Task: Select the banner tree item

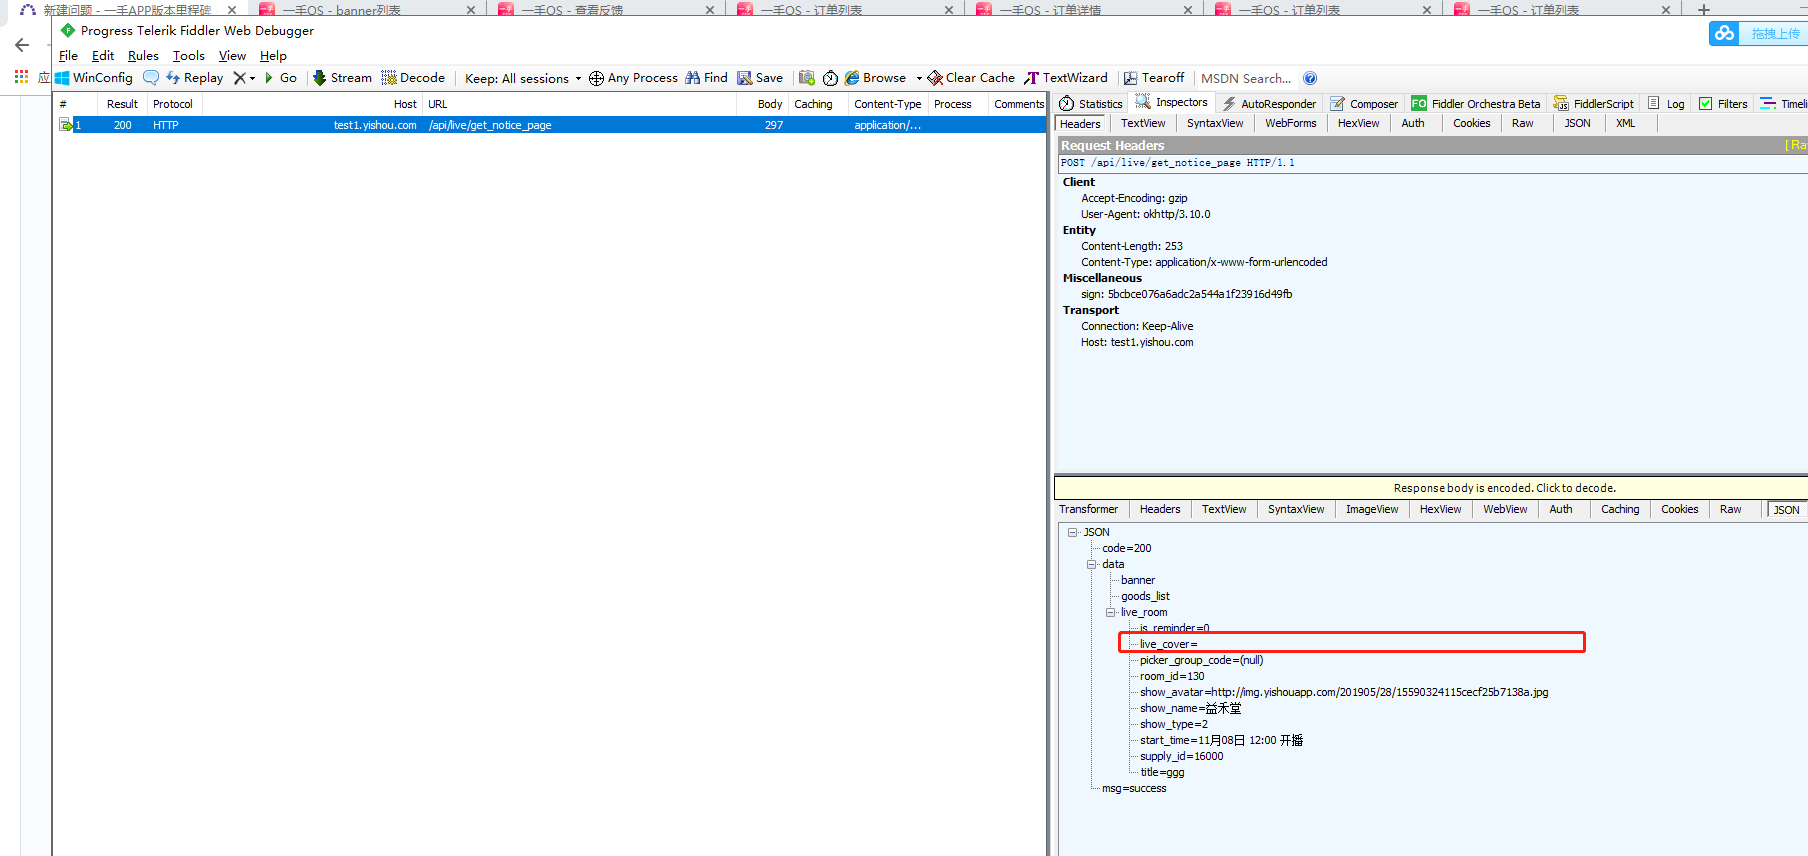Action: point(1138,580)
